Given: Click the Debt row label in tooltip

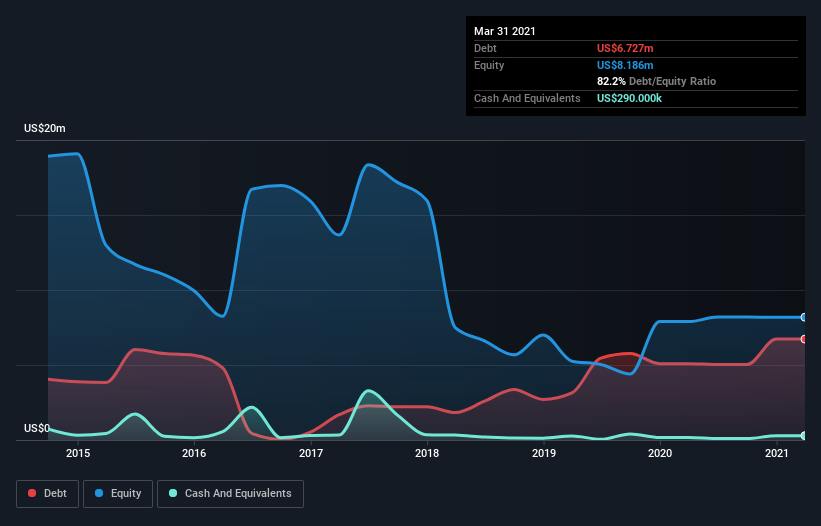Looking at the screenshot, I should tap(485, 48).
